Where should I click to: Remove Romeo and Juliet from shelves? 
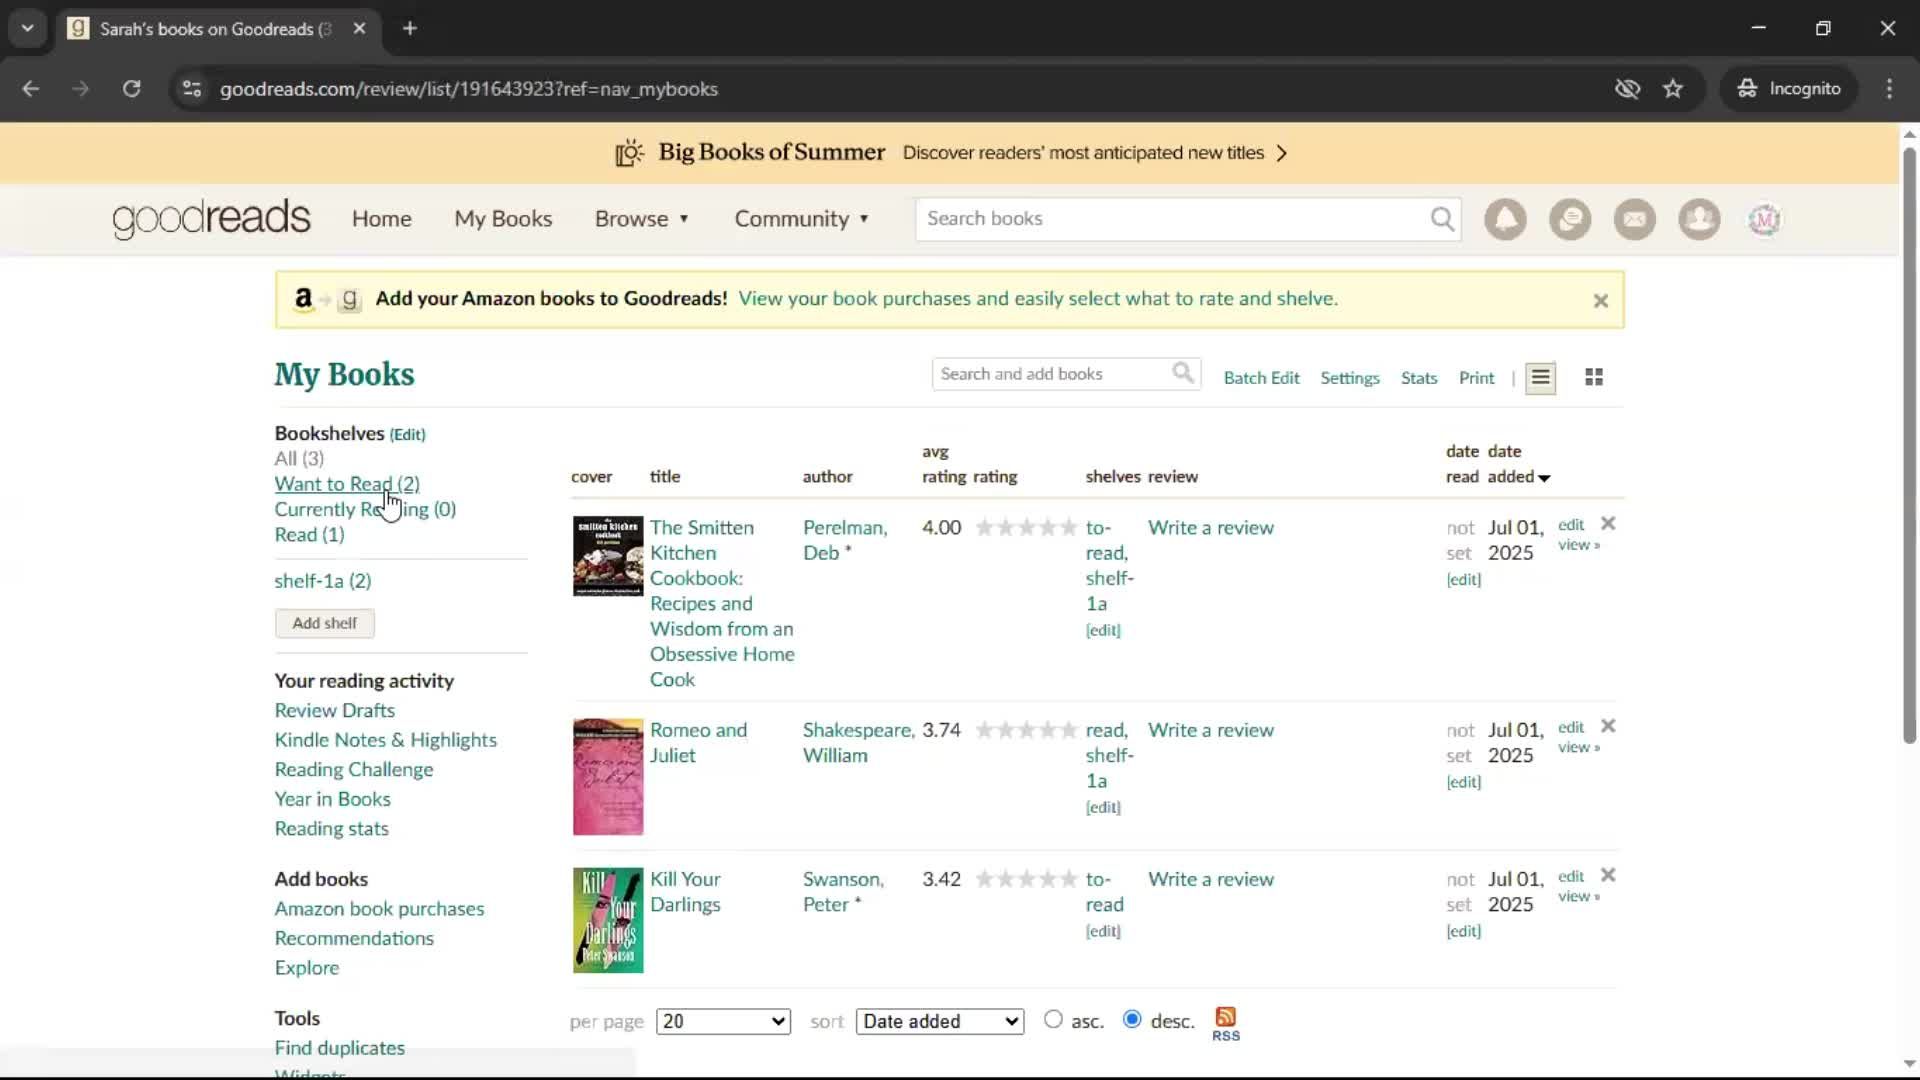(1608, 726)
